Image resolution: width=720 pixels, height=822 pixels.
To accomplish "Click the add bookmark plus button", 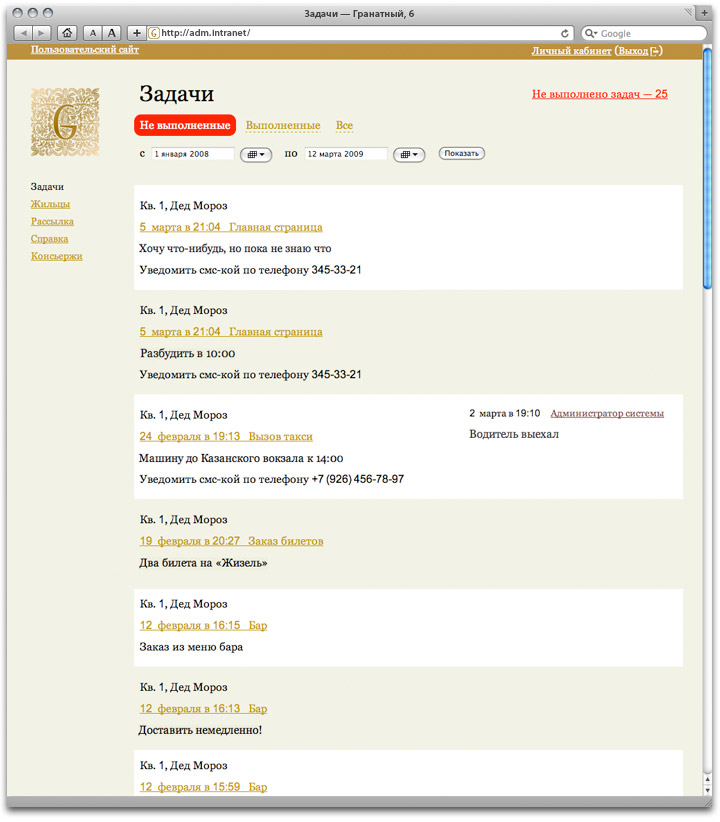I will [x=137, y=33].
